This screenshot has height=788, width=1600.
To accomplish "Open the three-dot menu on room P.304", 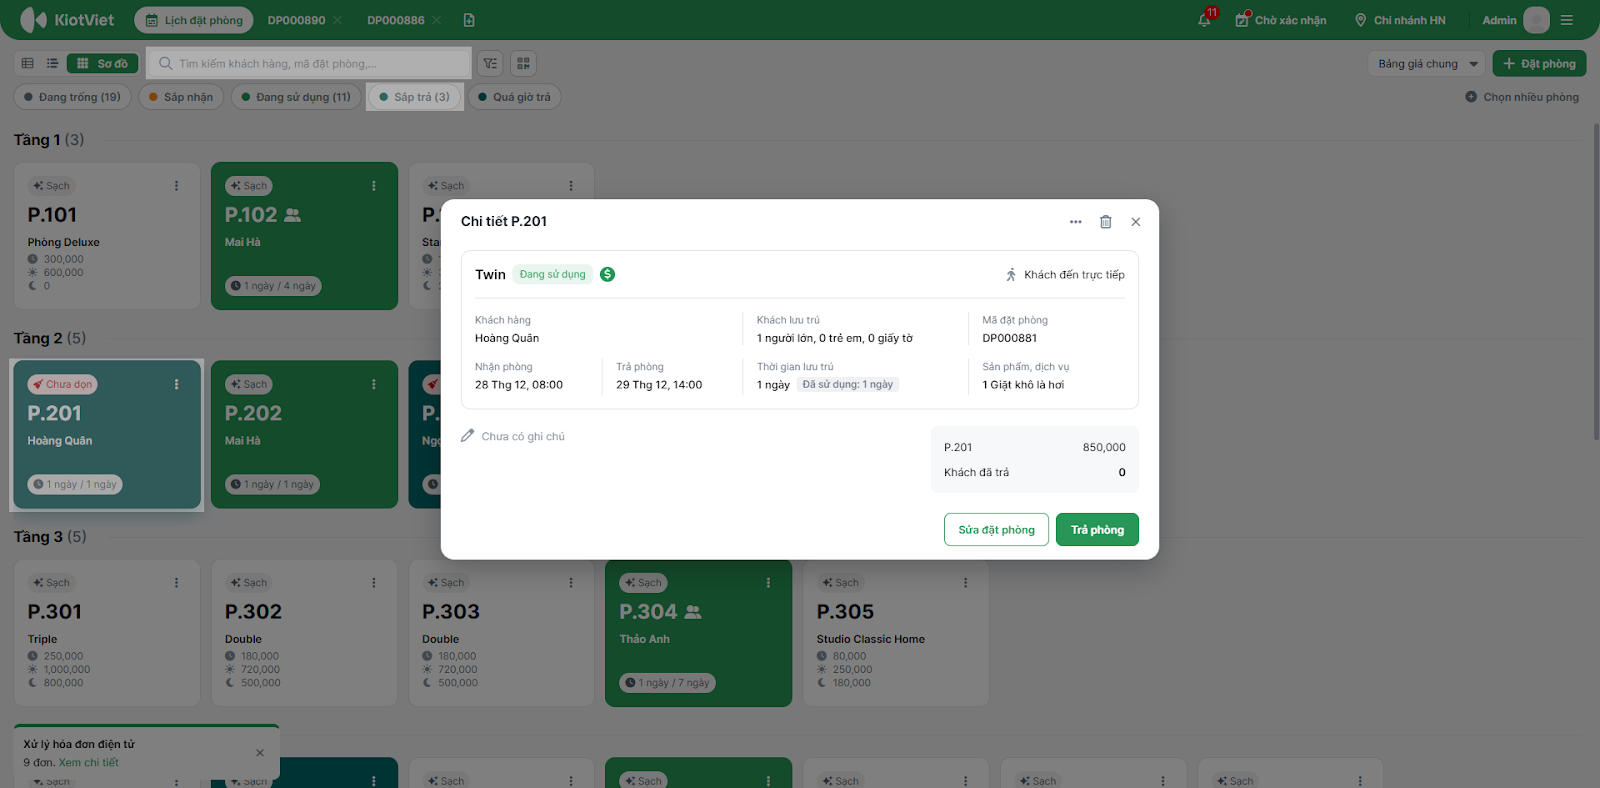I will 768,582.
